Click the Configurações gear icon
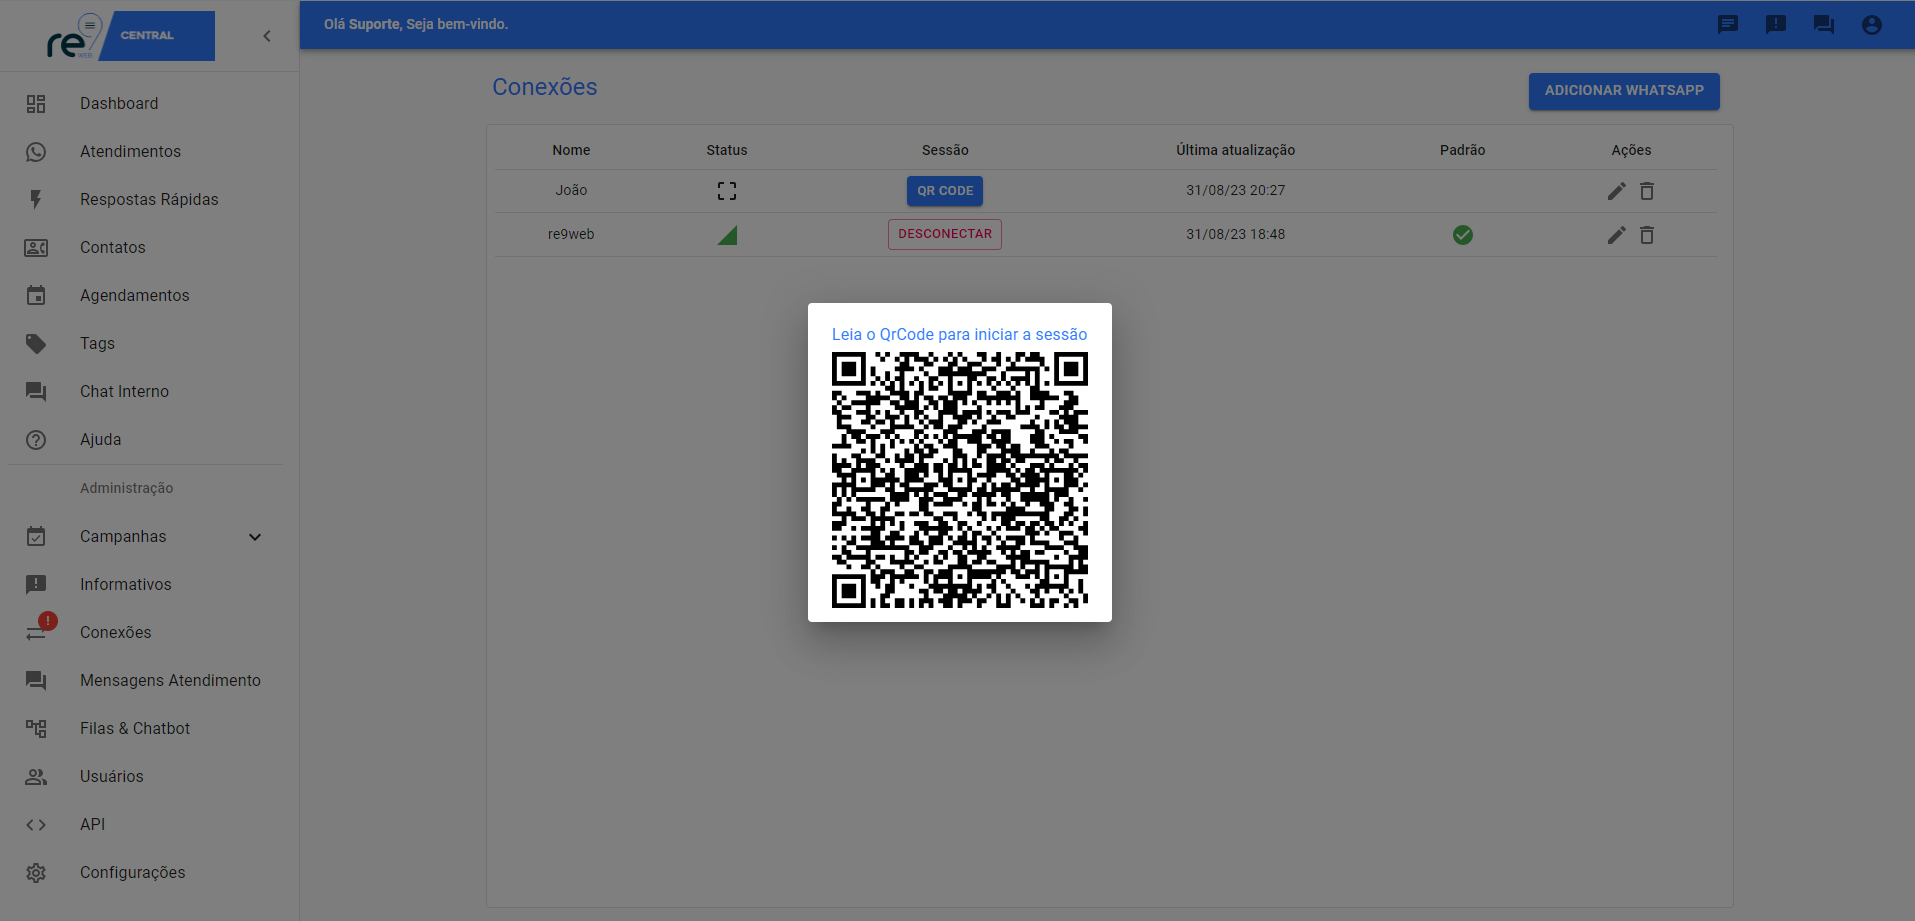 coord(36,873)
